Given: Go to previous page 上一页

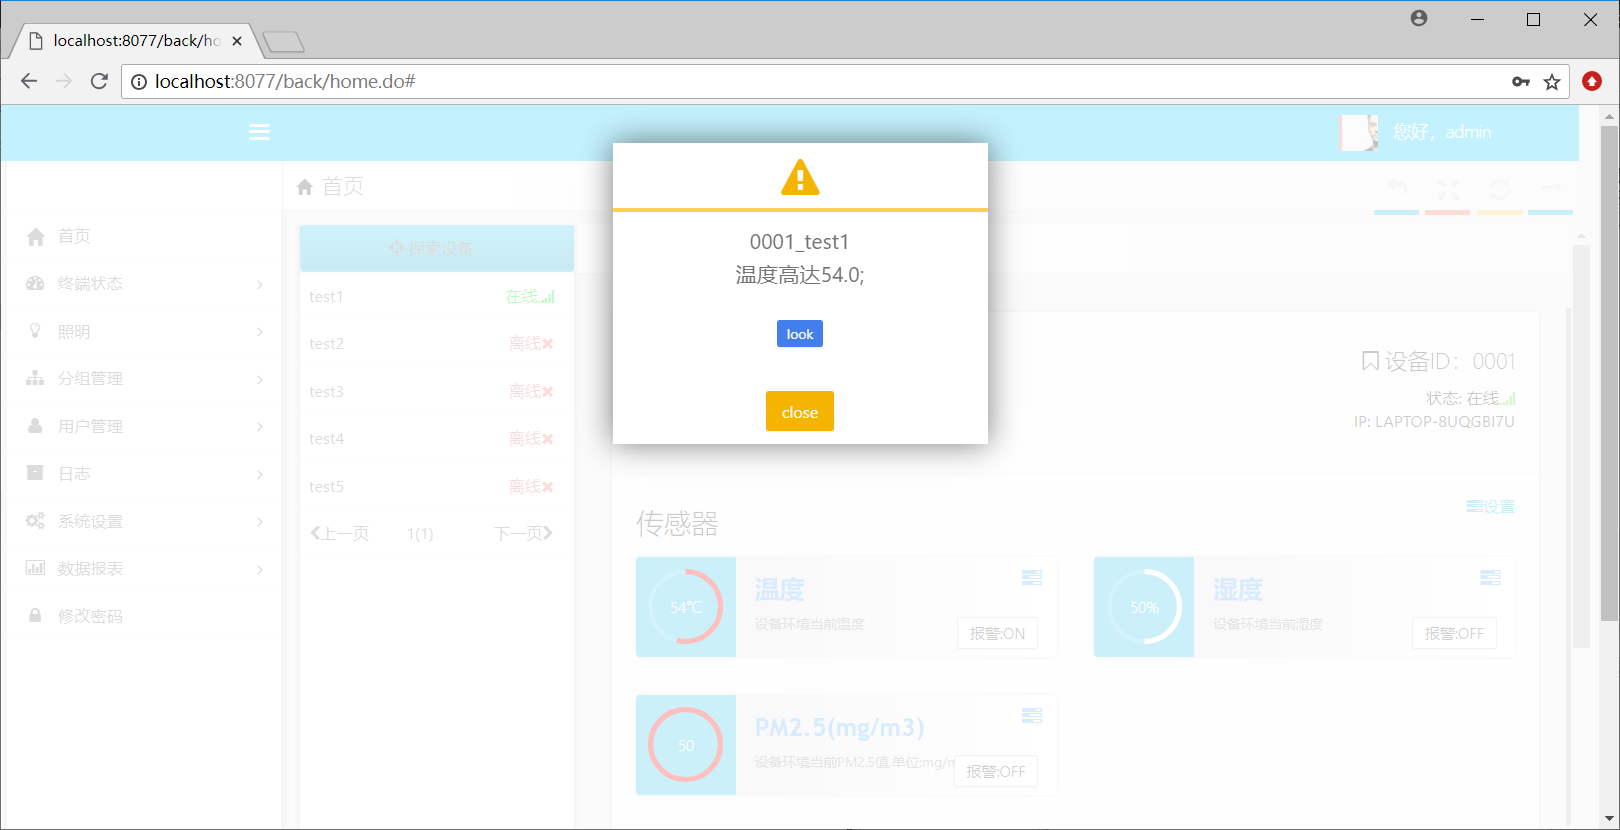Looking at the screenshot, I should click(x=339, y=533).
